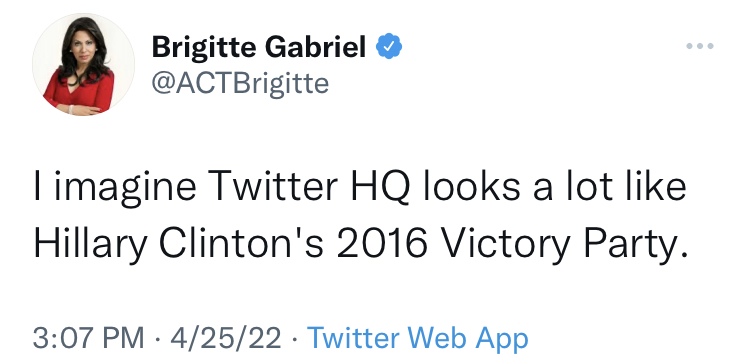
Task: Click the leading "I" of the tweet
Action: pyautogui.click(x=37, y=186)
